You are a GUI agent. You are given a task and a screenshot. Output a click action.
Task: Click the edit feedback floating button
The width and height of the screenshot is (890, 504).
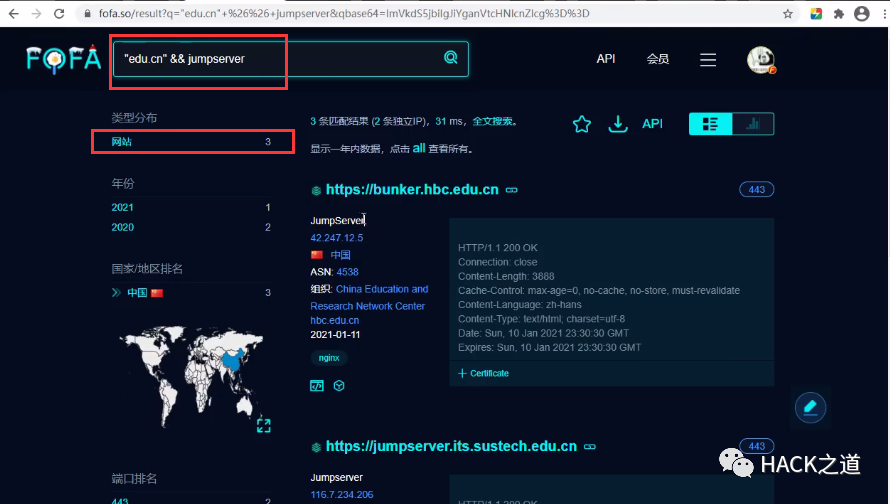click(810, 408)
